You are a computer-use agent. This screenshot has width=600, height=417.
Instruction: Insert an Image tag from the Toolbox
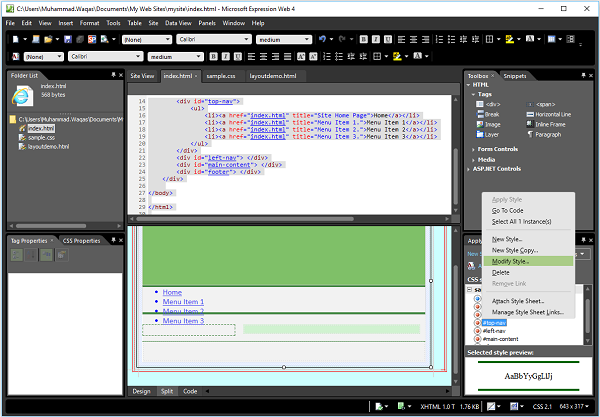click(x=492, y=122)
